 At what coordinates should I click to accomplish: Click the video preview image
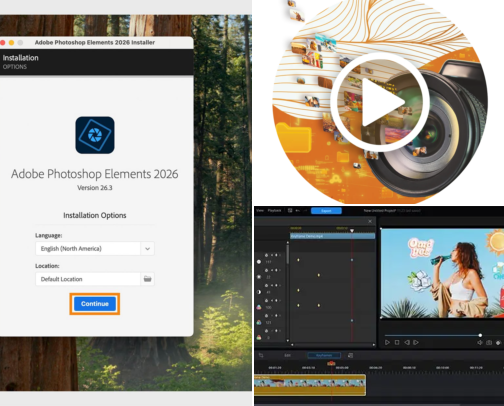pos(443,273)
